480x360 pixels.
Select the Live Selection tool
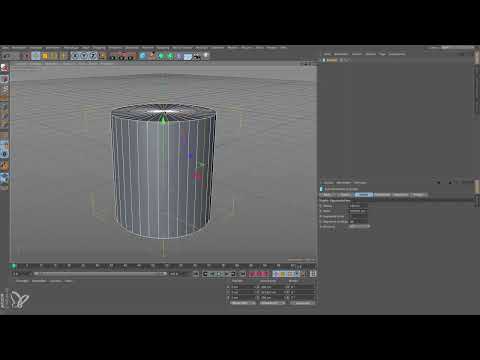26,56
